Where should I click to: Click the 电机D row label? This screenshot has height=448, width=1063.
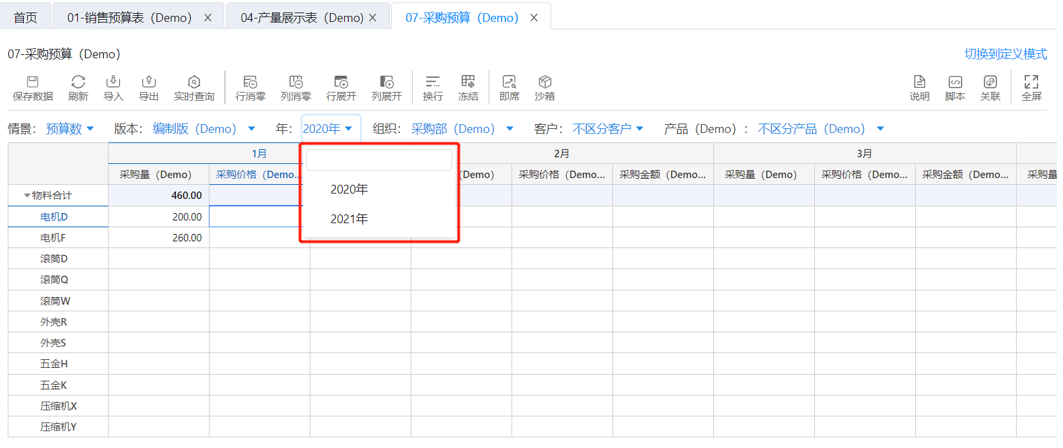pos(54,217)
